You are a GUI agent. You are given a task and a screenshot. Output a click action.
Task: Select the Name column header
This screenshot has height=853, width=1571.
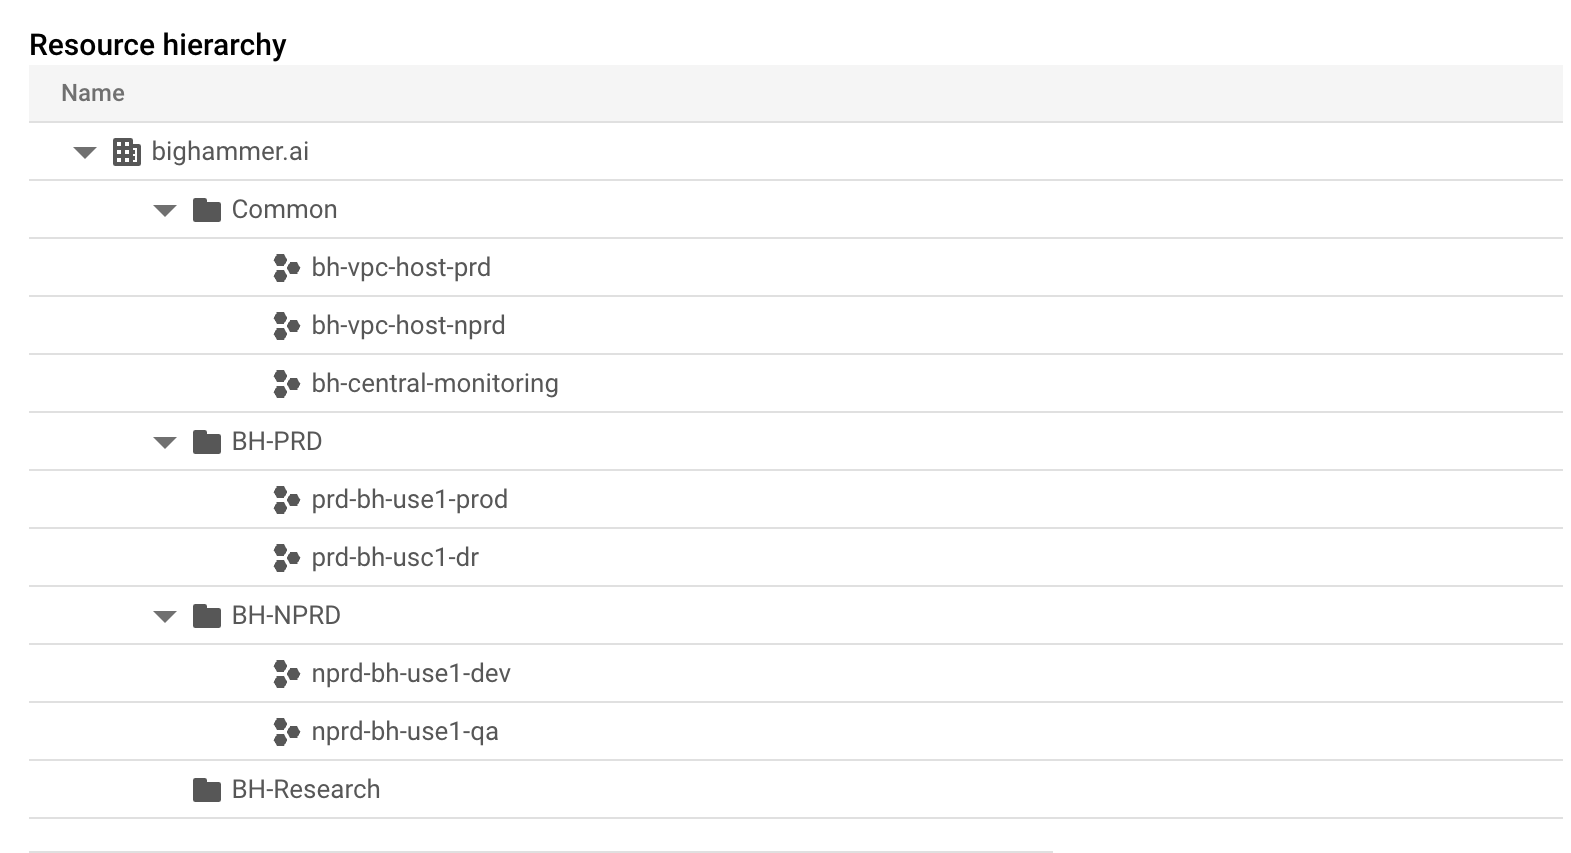[x=92, y=92]
